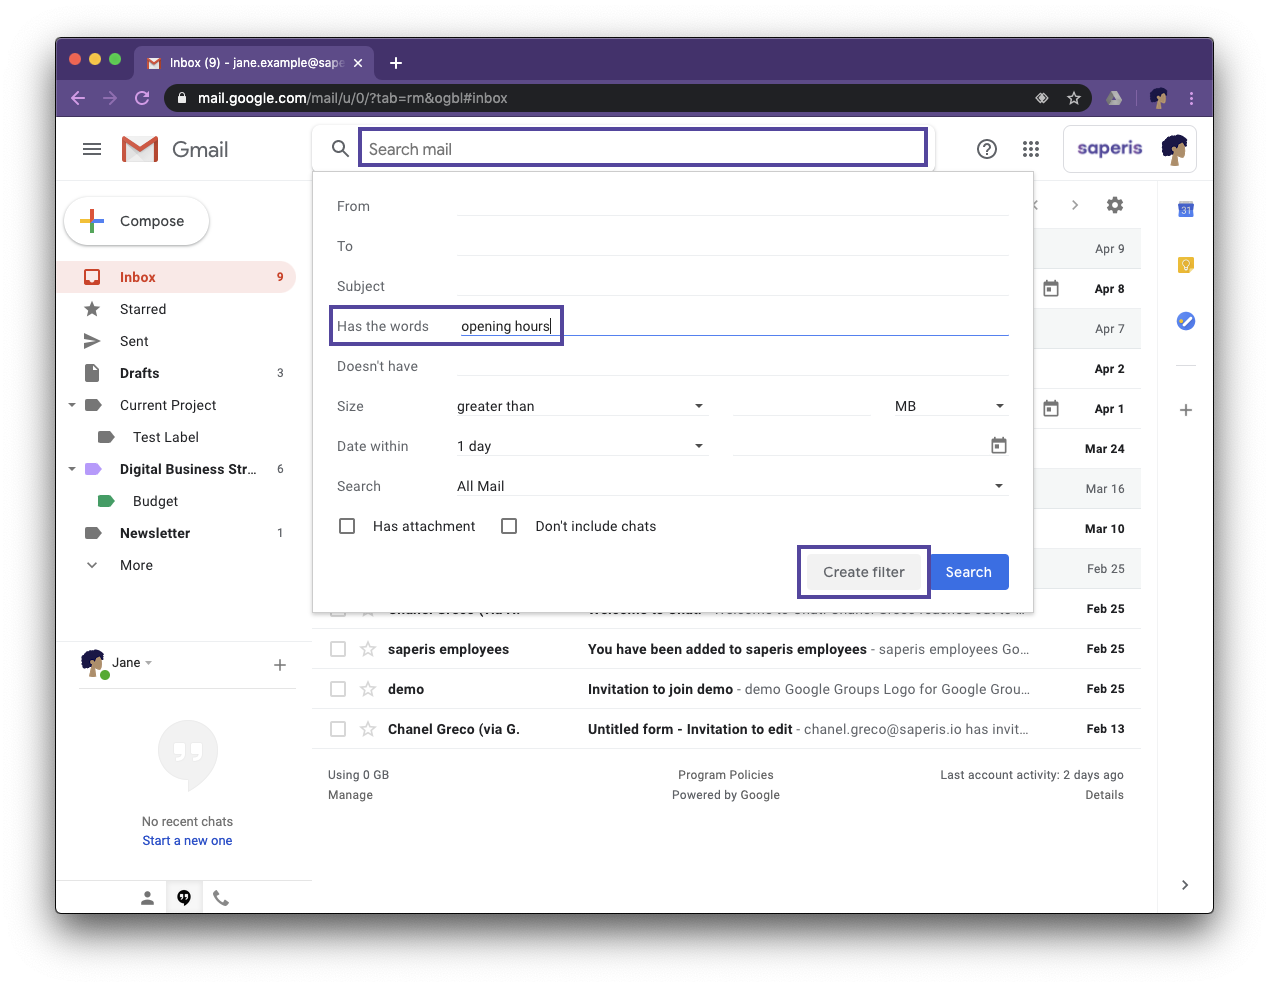
Task: Select the Hangouts contacts icon at the bottom
Action: (148, 897)
